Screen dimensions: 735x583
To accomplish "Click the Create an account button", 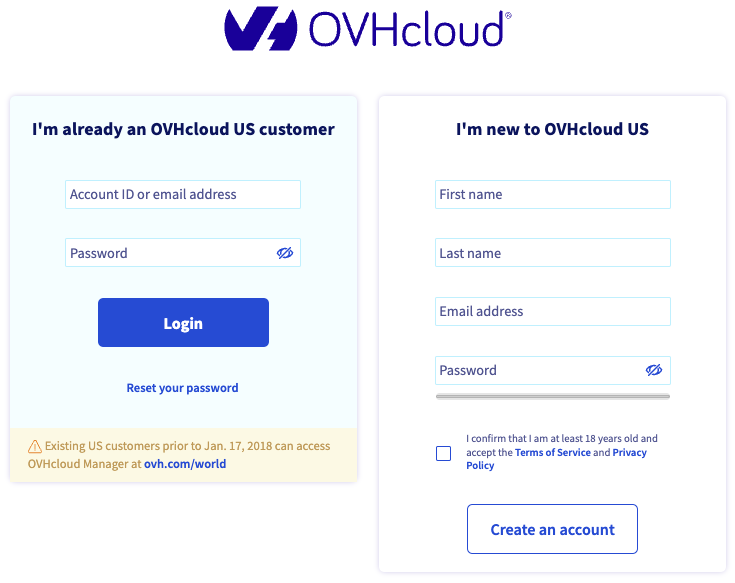I will tap(552, 529).
